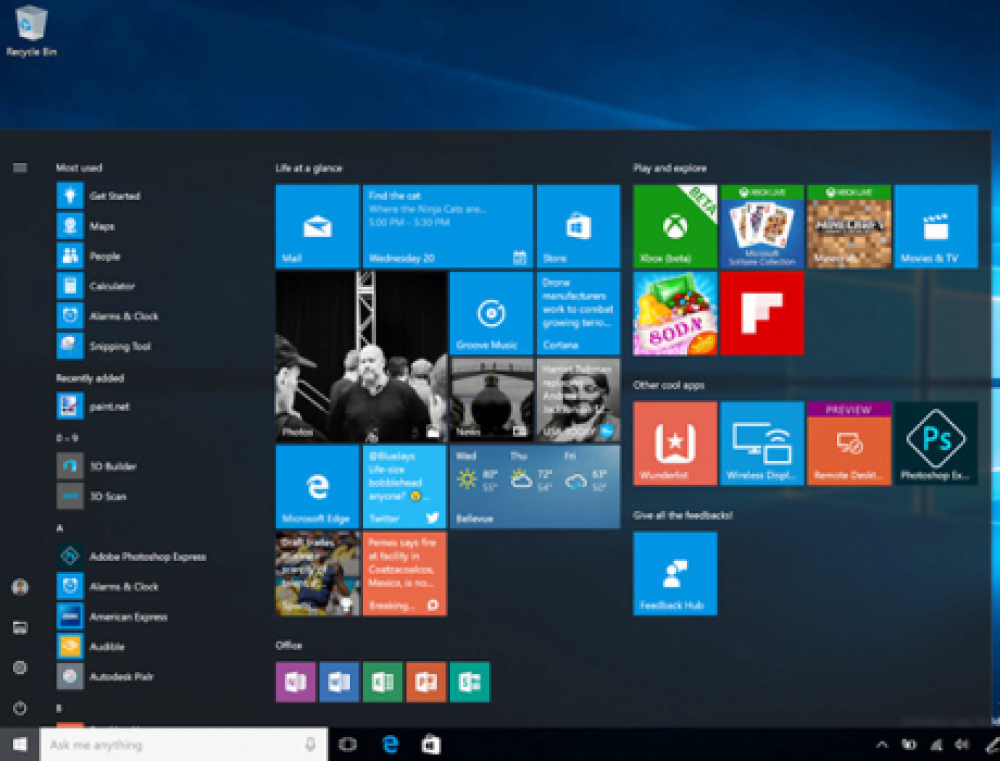Open the Wunderlist tile

click(x=675, y=443)
